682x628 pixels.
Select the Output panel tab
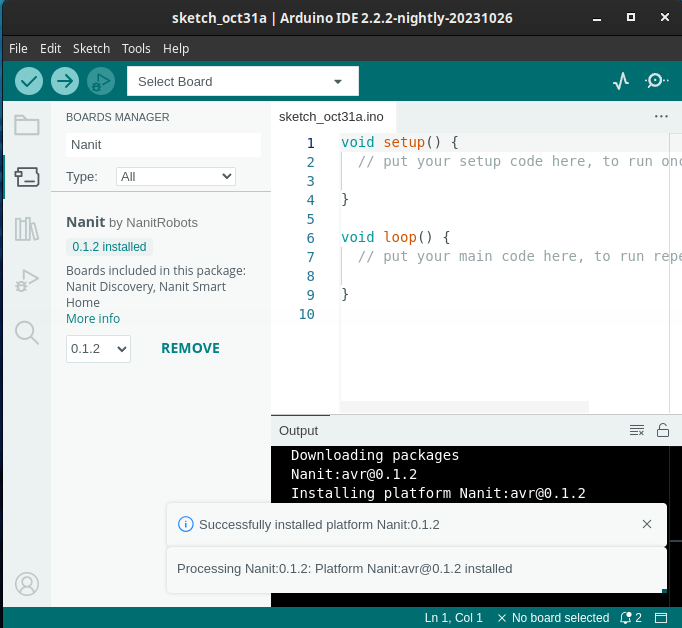pyautogui.click(x=299, y=431)
